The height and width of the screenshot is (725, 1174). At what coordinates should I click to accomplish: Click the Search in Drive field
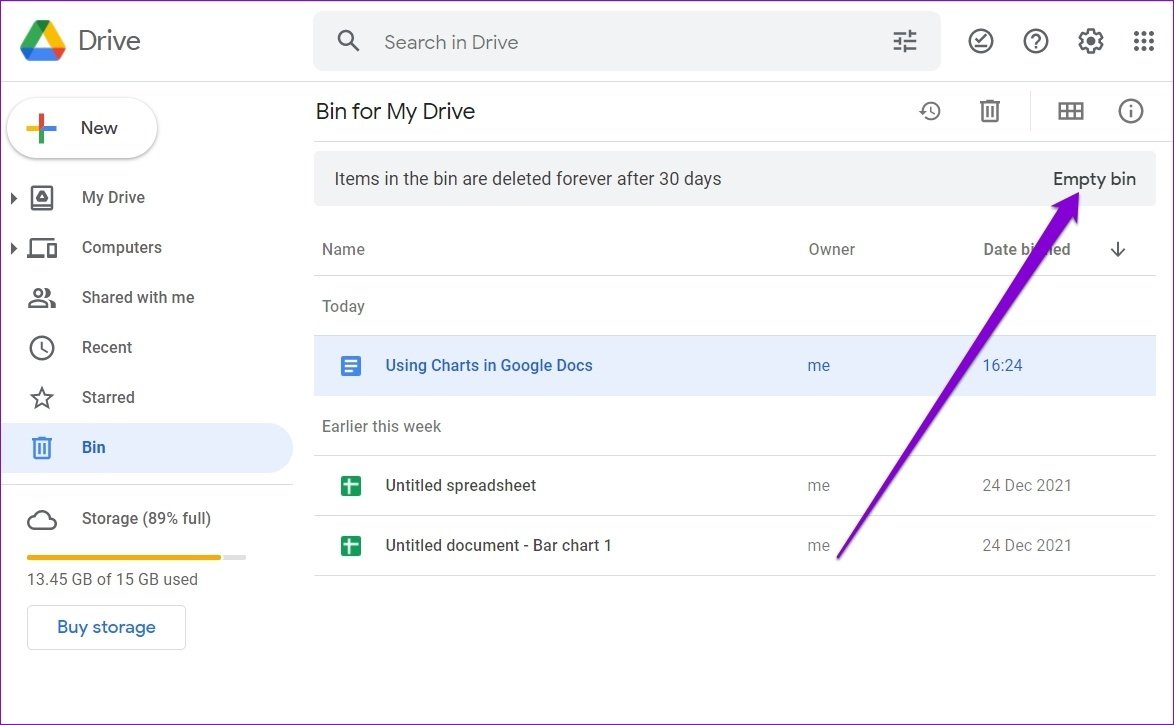pyautogui.click(x=627, y=41)
